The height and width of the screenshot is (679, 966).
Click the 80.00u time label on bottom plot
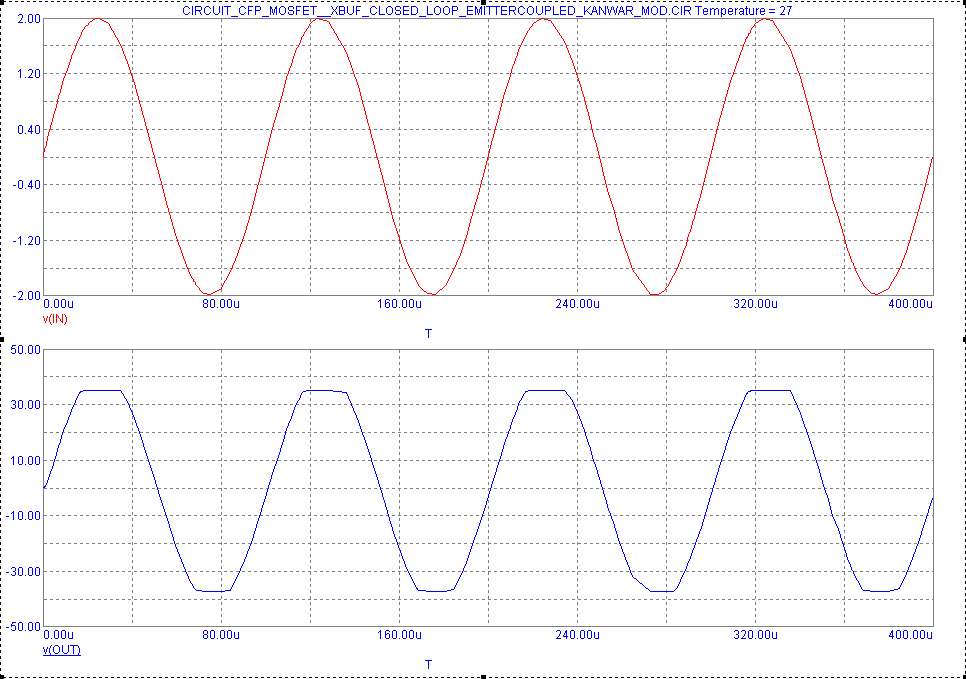(x=221, y=635)
